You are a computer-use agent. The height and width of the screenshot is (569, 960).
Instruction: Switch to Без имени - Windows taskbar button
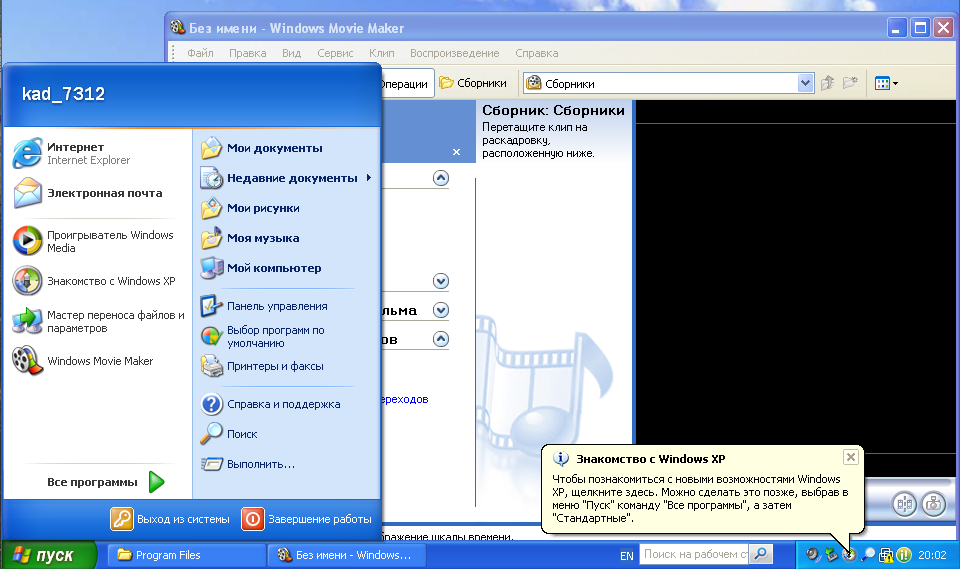(x=347, y=555)
